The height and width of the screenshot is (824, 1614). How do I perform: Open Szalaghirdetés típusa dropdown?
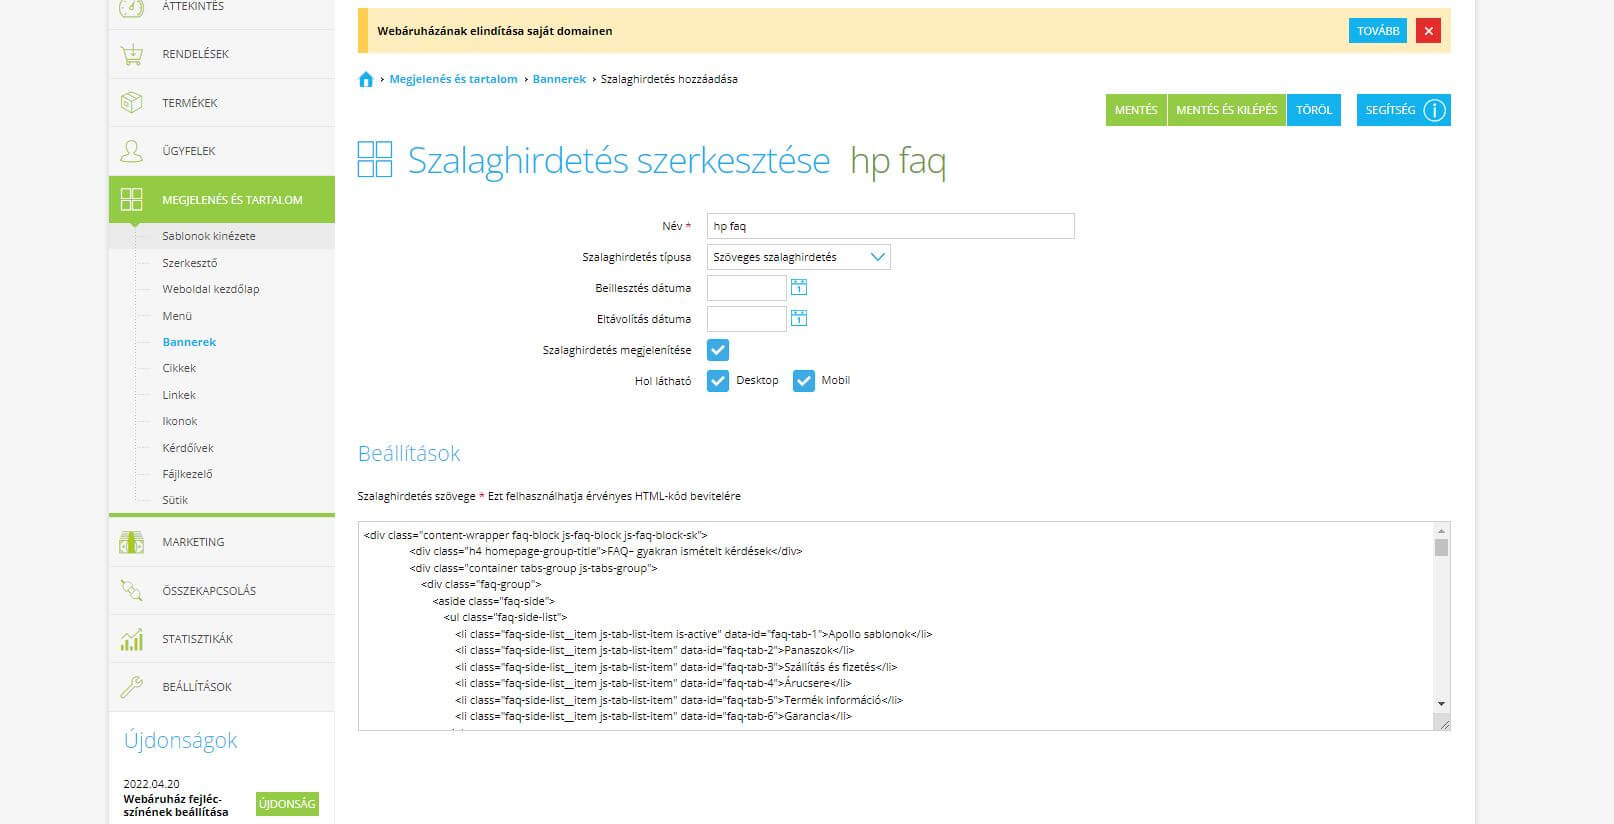(798, 257)
